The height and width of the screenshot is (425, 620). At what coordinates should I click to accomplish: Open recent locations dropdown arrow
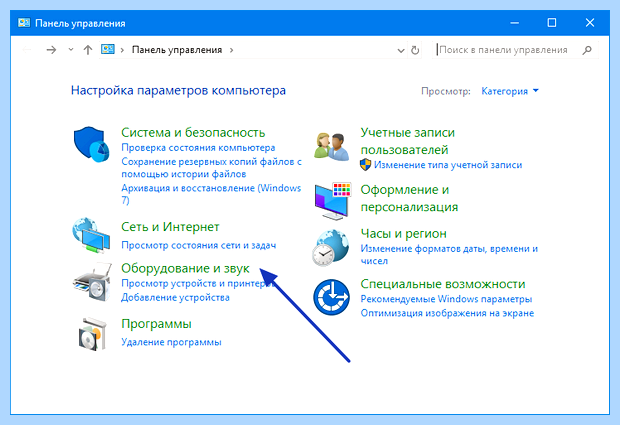tap(71, 50)
